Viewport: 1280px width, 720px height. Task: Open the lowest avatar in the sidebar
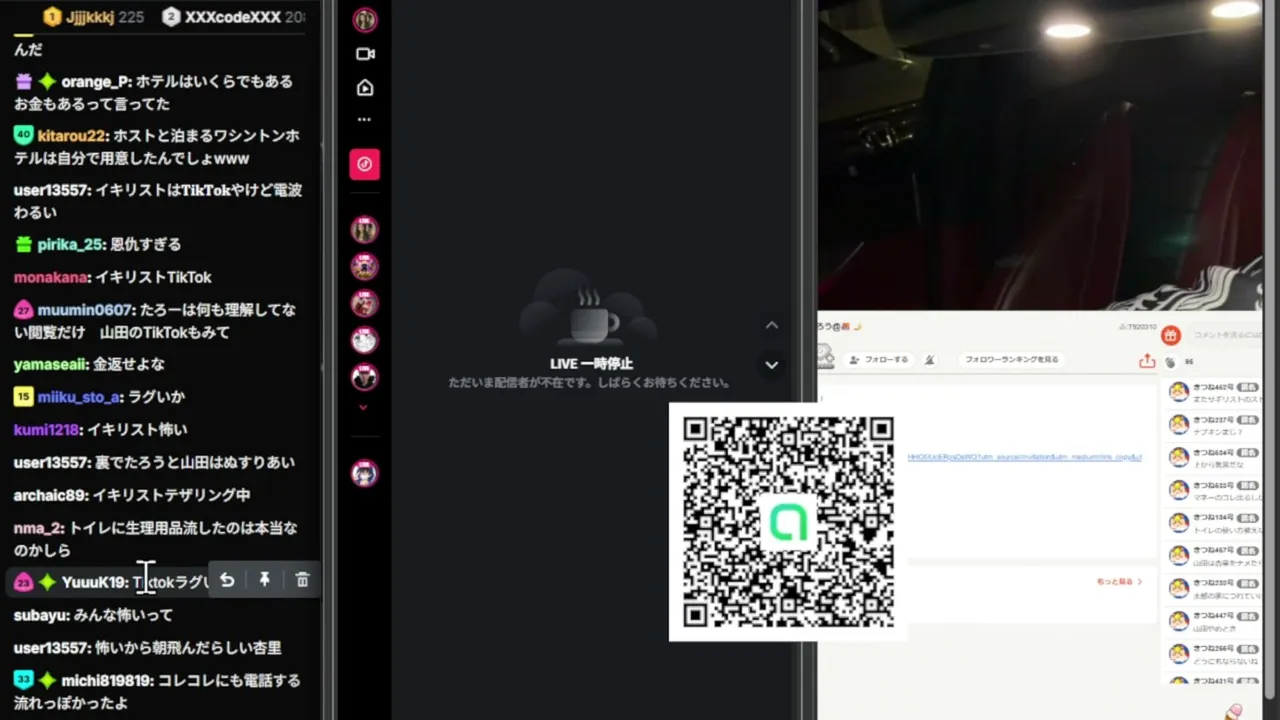click(x=365, y=473)
